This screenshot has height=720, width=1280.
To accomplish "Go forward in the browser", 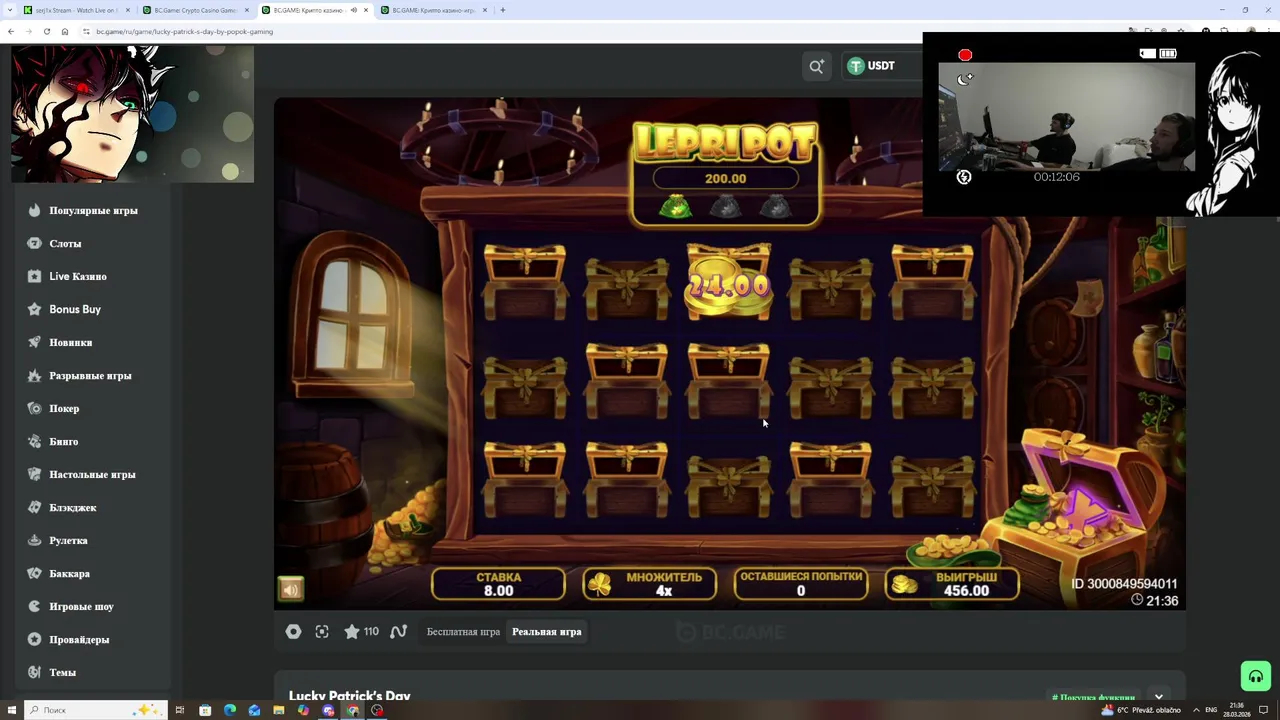I will click(x=29, y=32).
